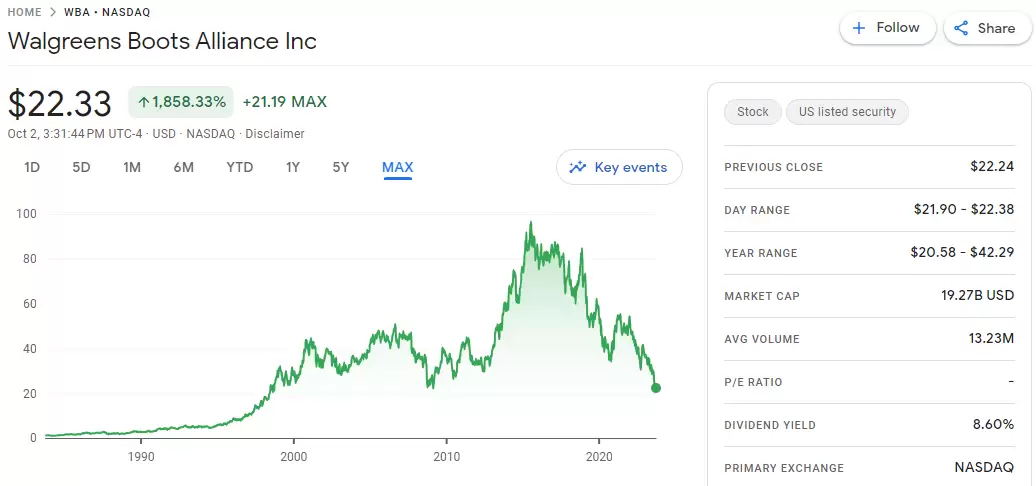Select the MAX range tab
The image size is (1036, 486).
[397, 167]
